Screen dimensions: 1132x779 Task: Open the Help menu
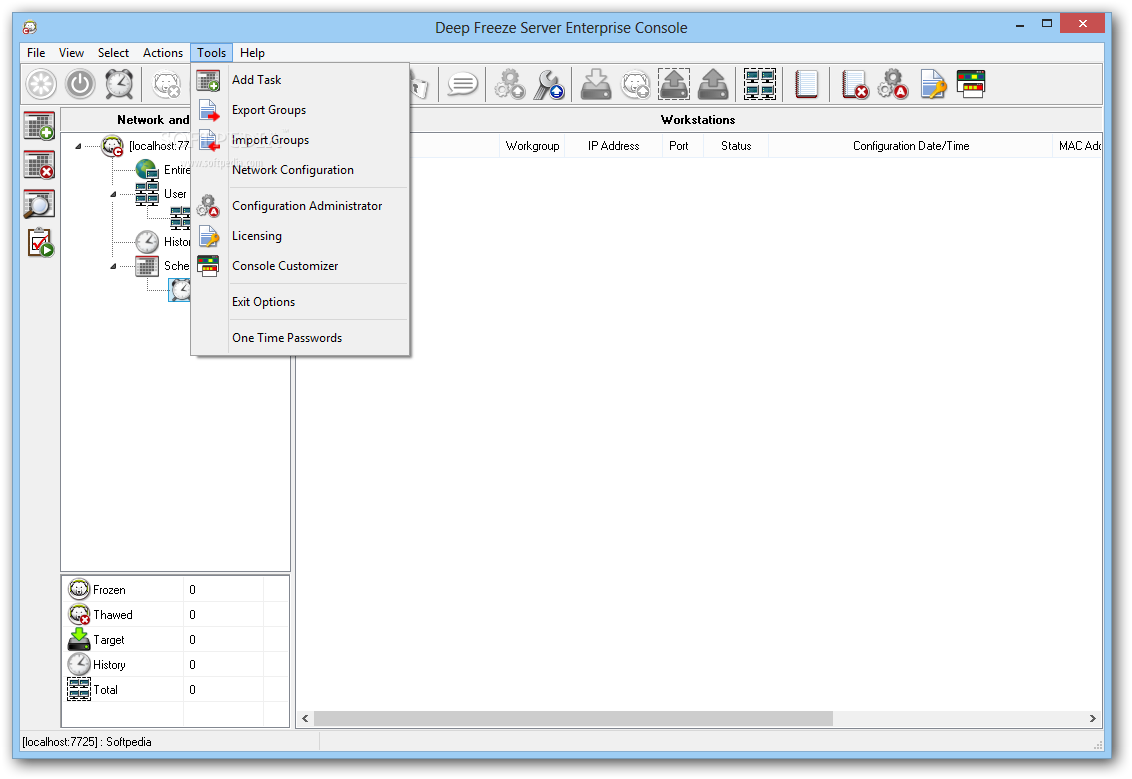[x=252, y=53]
